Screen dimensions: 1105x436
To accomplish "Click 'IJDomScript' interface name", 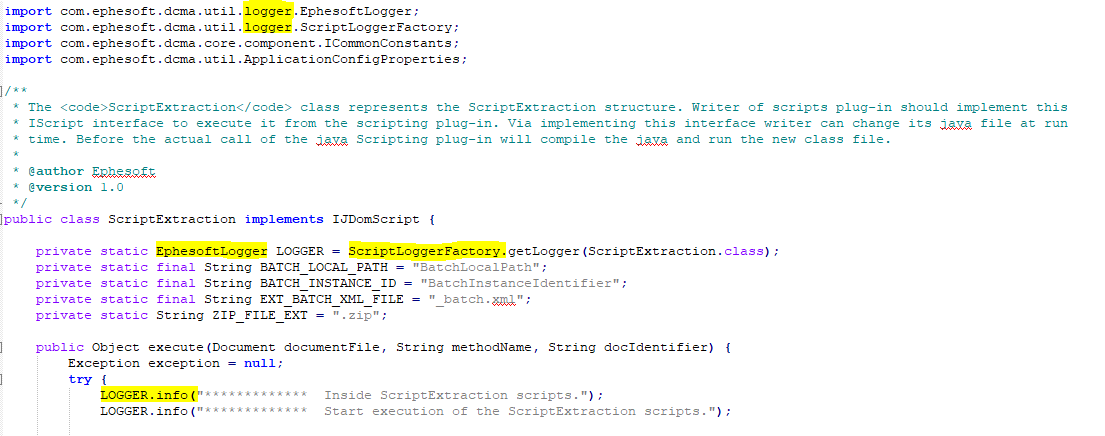I will (376, 219).
